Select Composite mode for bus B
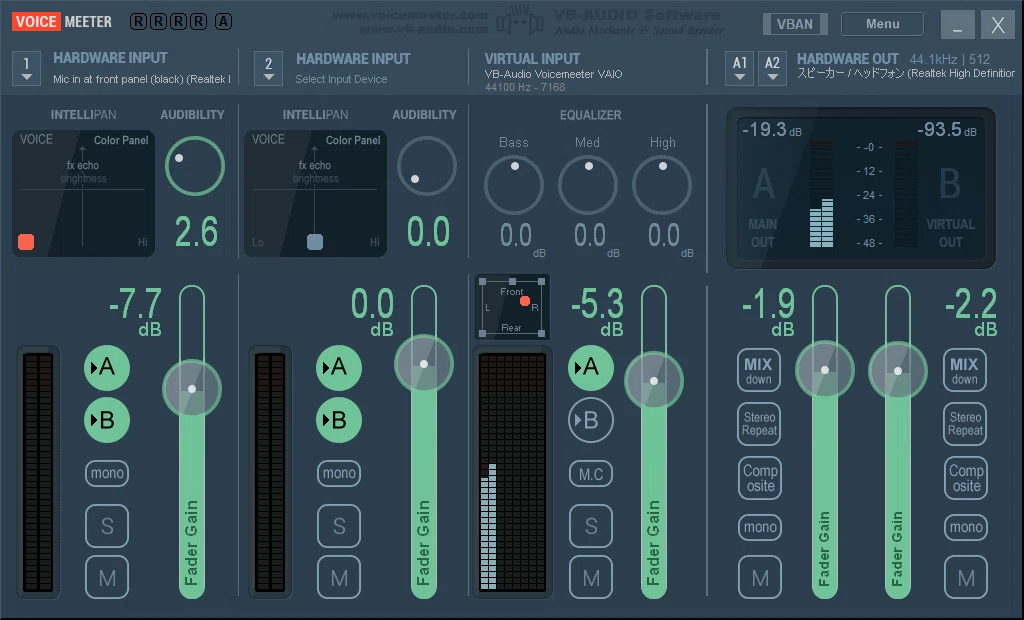 966,478
